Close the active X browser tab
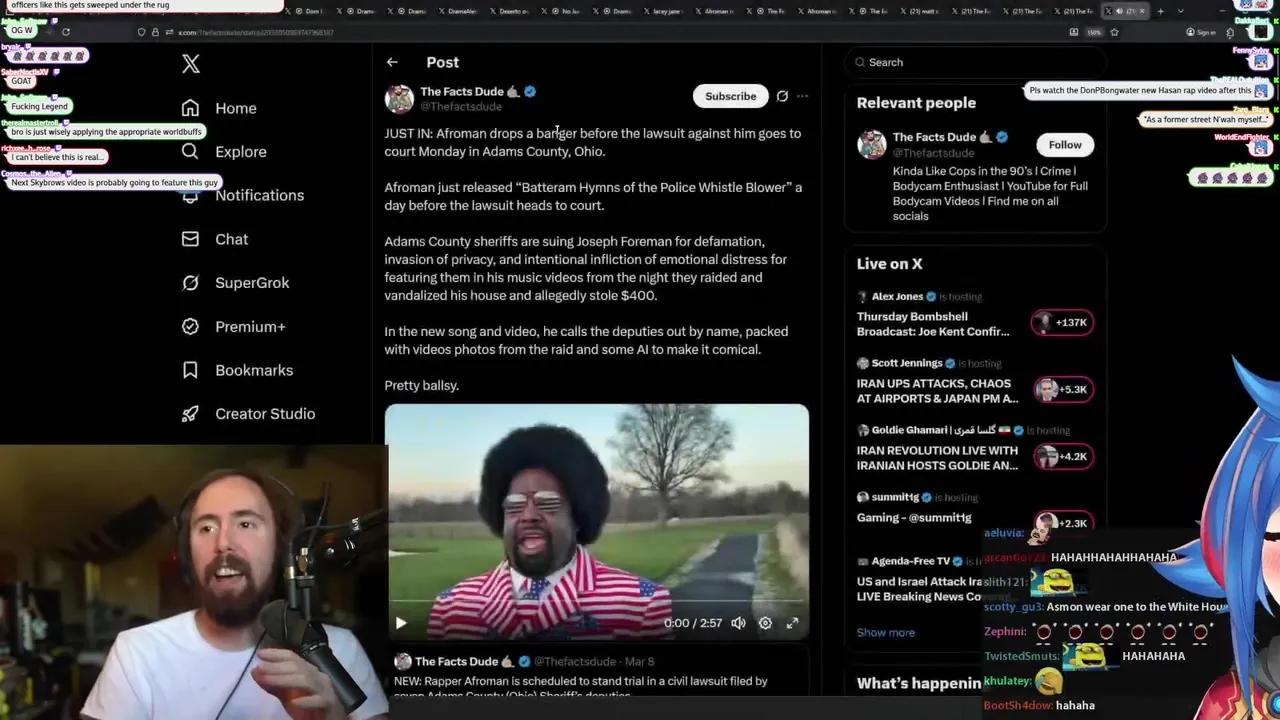The height and width of the screenshot is (720, 1280). coord(1142,11)
